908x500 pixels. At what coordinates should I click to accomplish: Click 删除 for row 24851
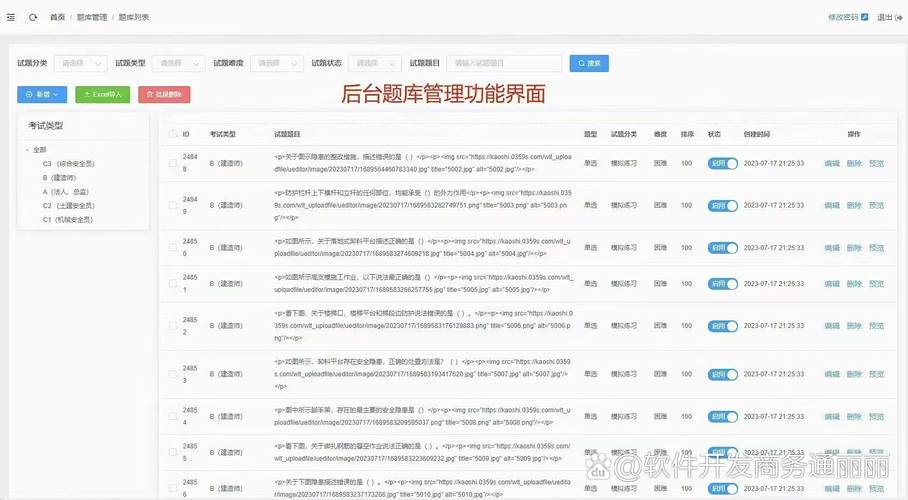point(854,284)
